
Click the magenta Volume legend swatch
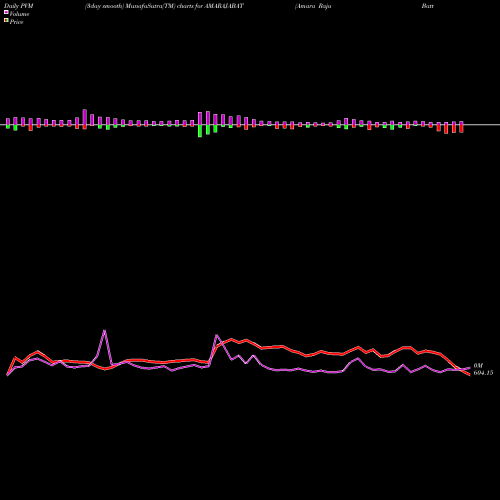(6, 12)
